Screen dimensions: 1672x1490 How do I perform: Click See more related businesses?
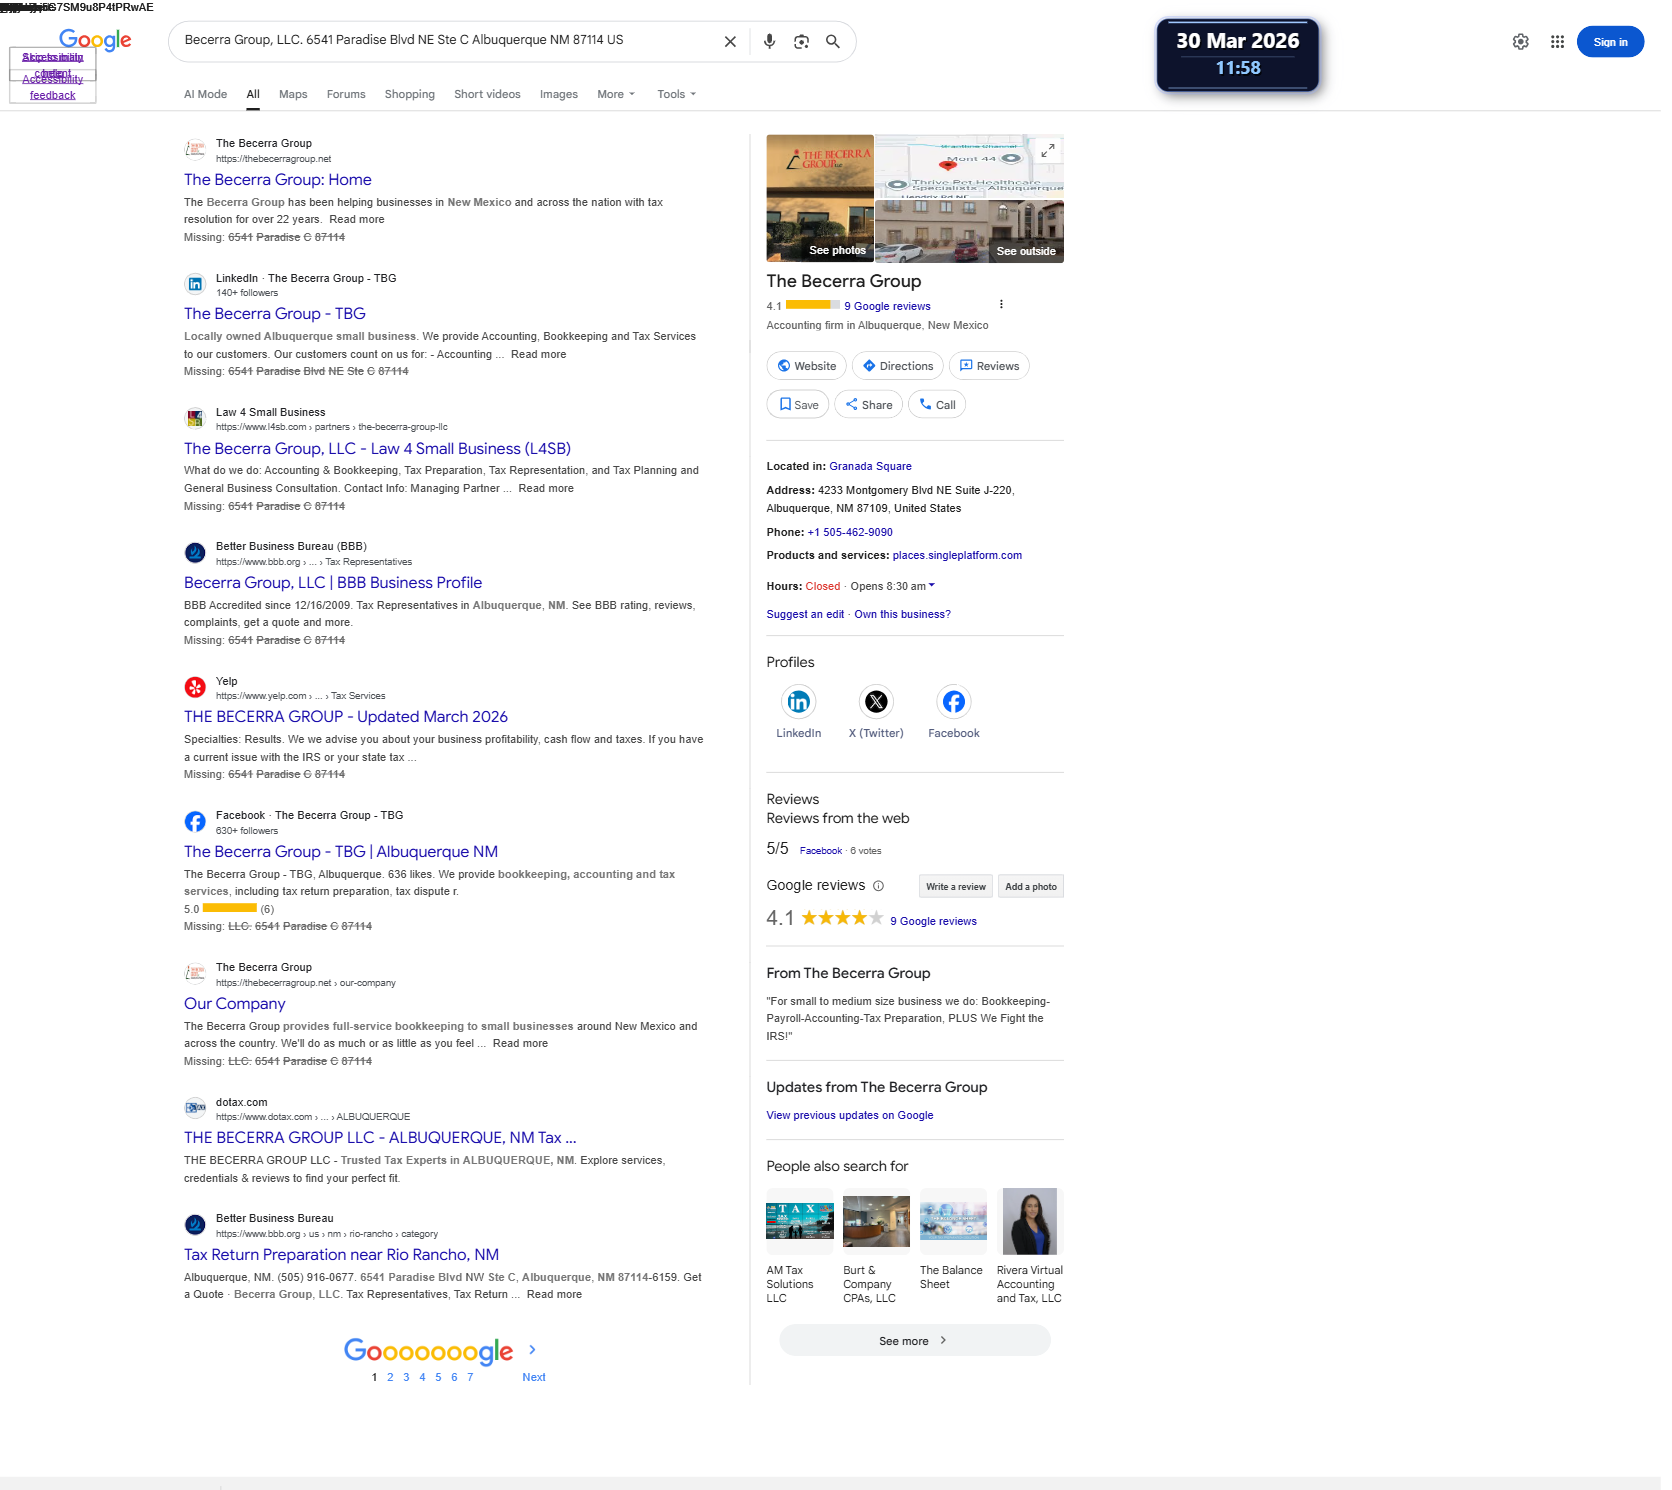pos(914,1341)
